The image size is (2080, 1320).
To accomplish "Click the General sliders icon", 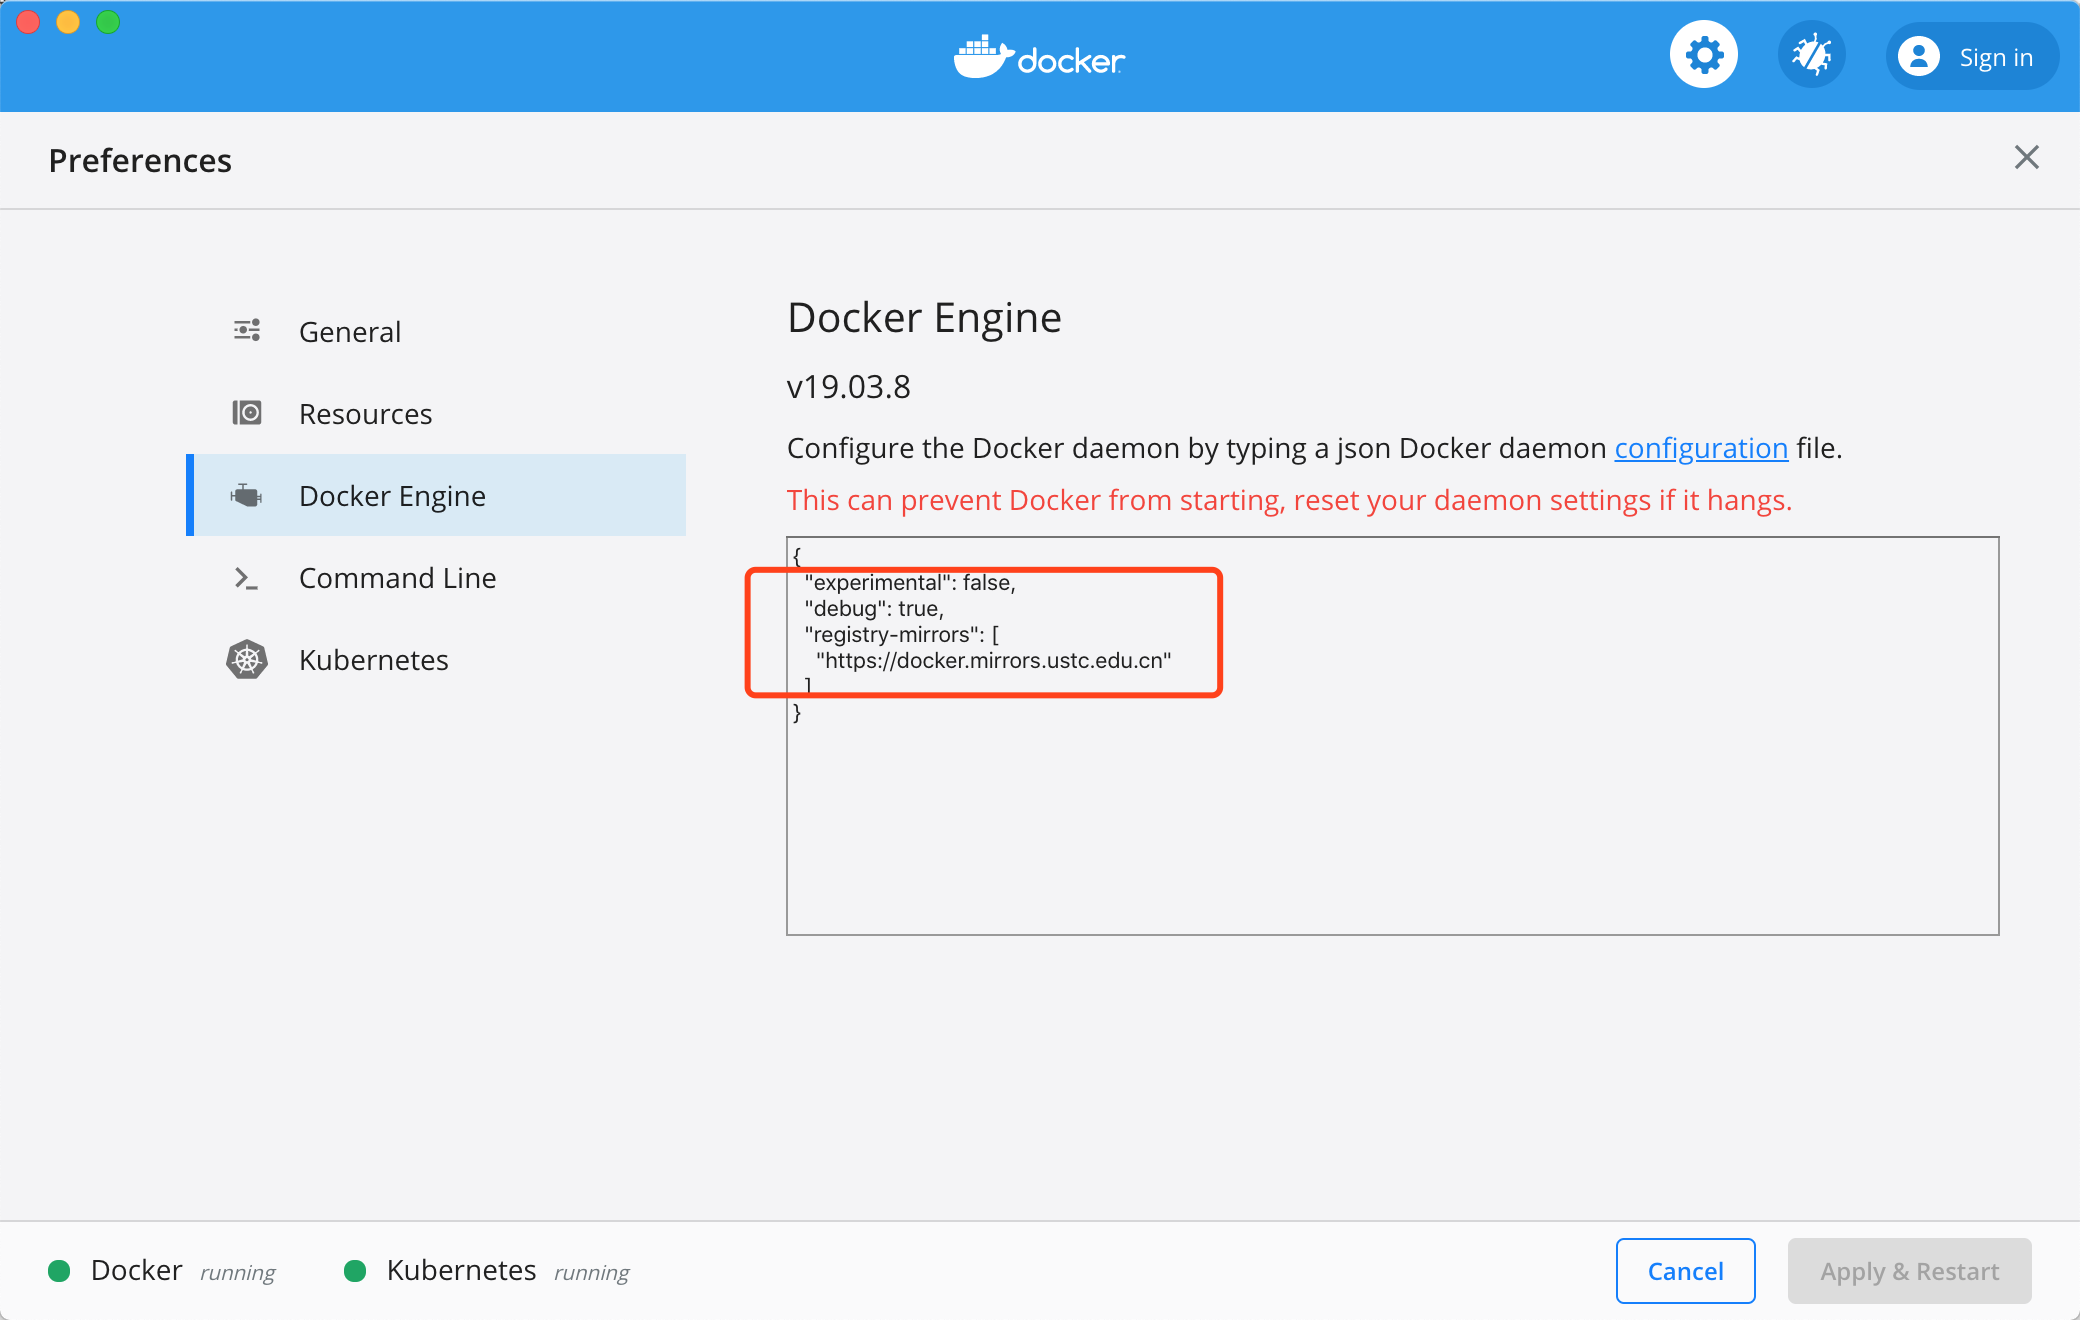I will pyautogui.click(x=247, y=331).
